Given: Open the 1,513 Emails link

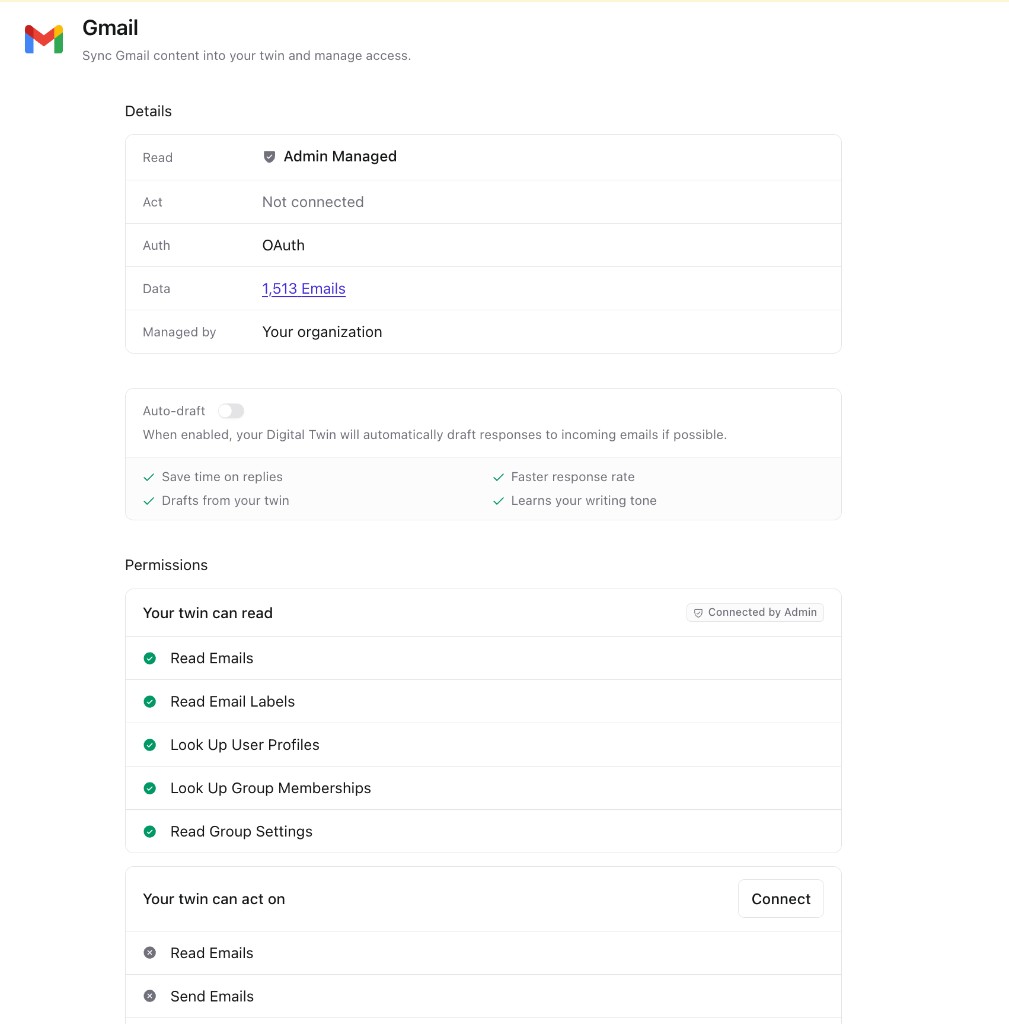Looking at the screenshot, I should click(x=304, y=289).
